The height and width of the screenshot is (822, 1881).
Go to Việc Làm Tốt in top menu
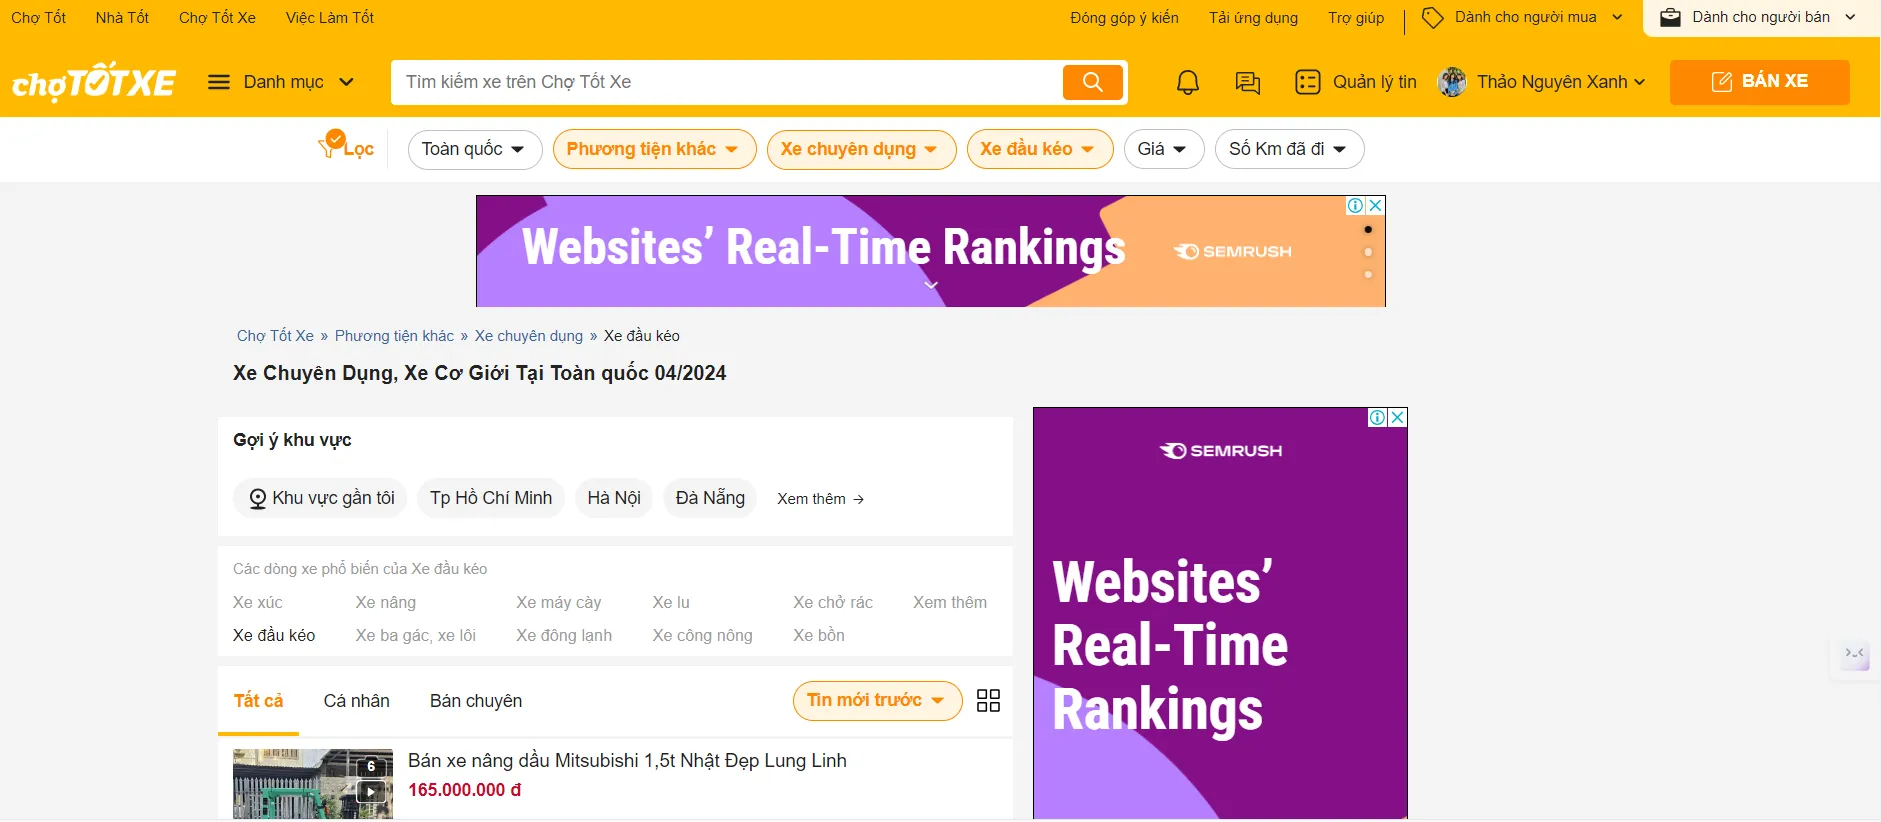330,17
